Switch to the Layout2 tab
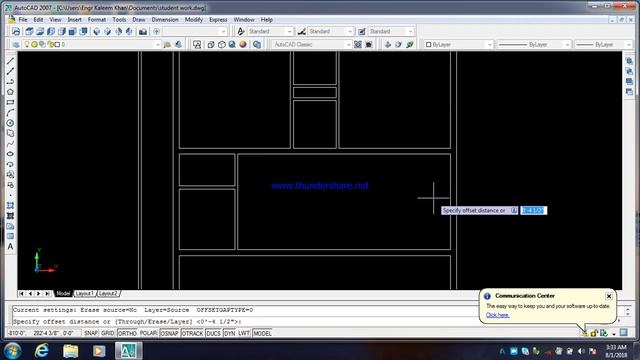 pos(108,293)
